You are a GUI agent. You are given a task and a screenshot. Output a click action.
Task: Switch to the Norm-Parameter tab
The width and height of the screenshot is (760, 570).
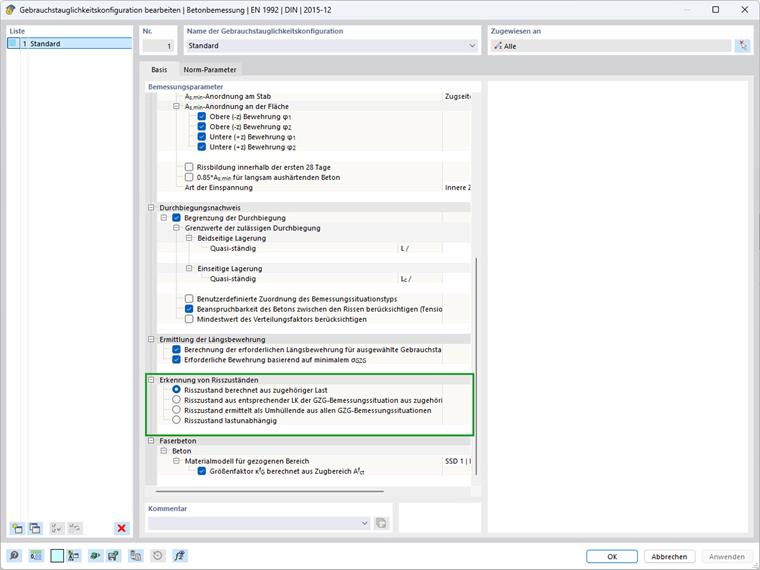click(210, 70)
